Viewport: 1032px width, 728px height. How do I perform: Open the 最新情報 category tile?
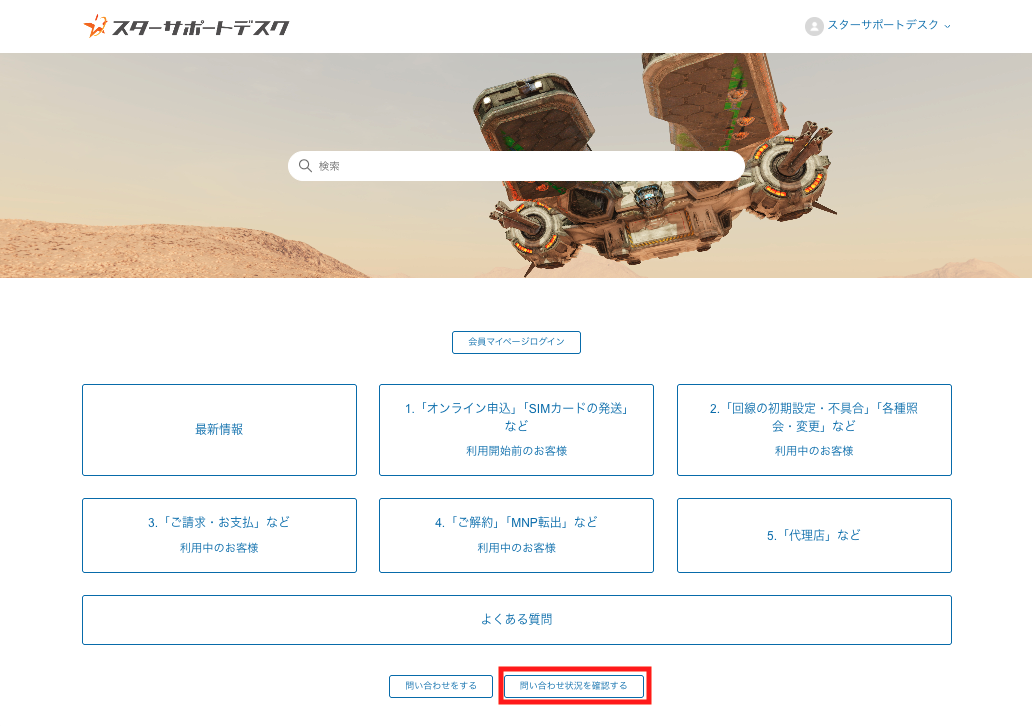tap(219, 430)
